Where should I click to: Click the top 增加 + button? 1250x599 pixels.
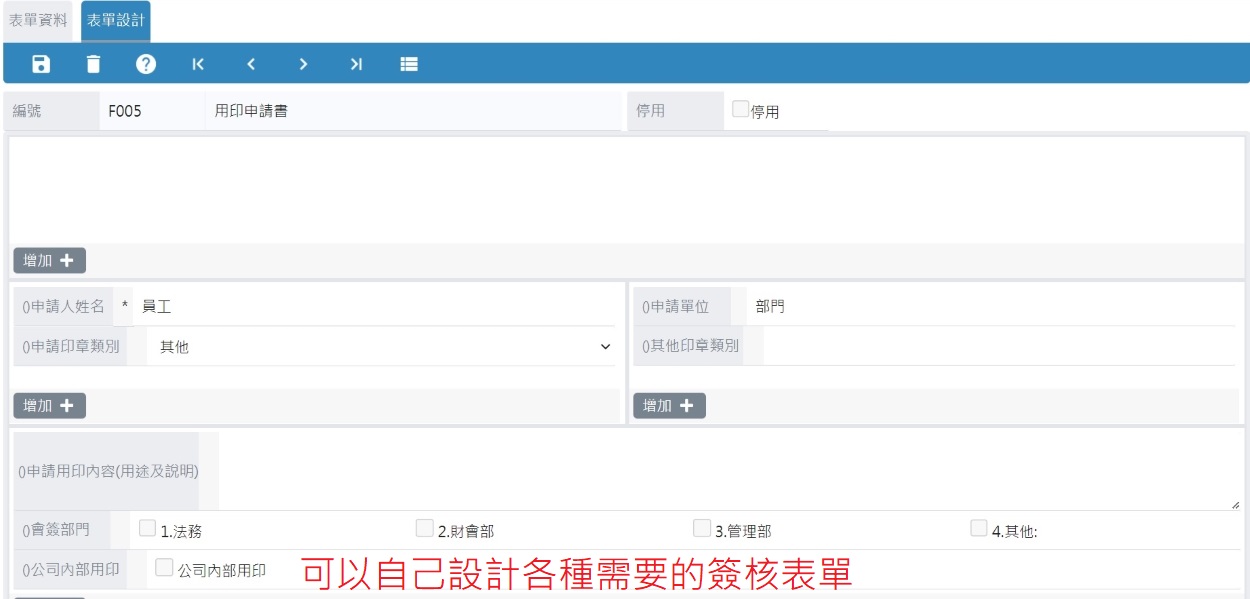coord(48,259)
